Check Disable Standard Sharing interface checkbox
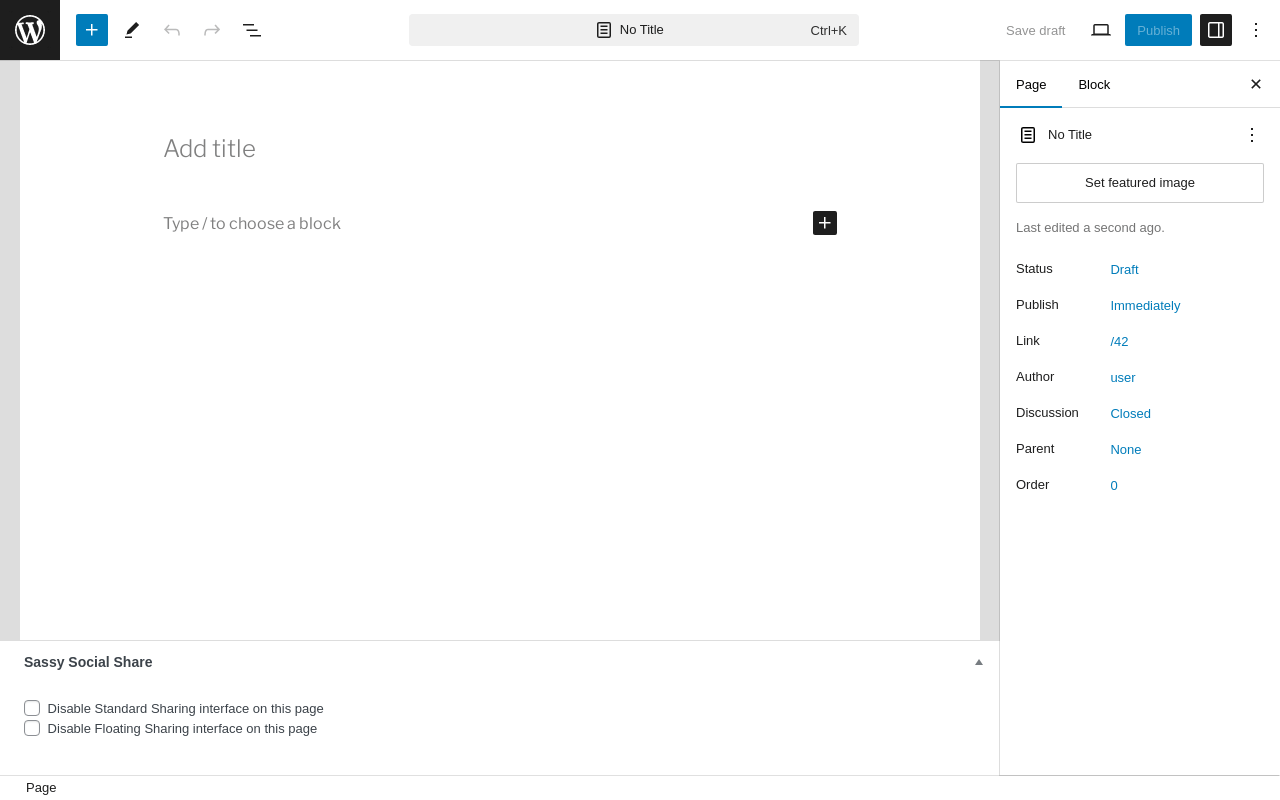This screenshot has width=1280, height=800. click(32, 708)
